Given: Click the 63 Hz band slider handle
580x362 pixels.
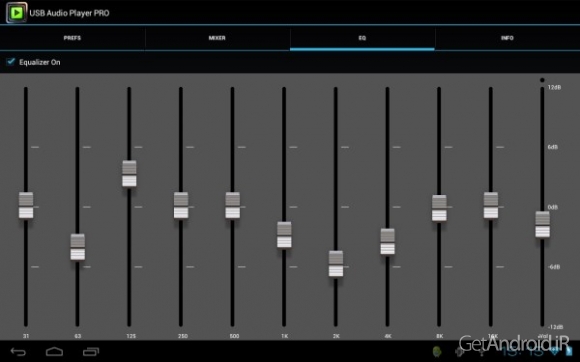Looking at the screenshot, I should tap(78, 247).
